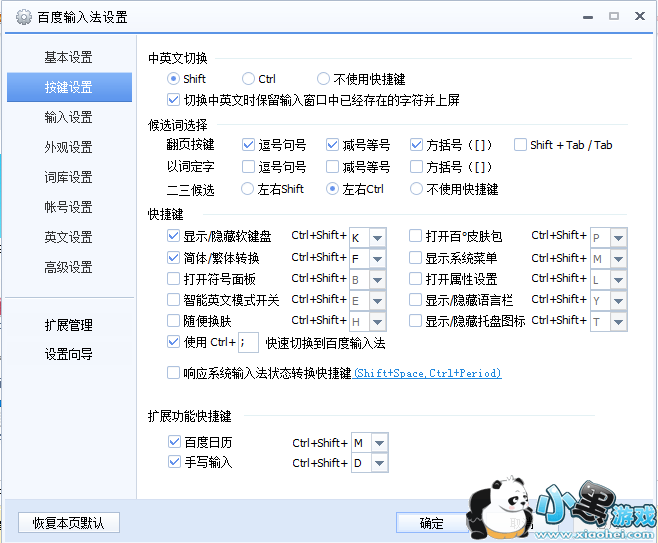The width and height of the screenshot is (658, 543).
Task: Toggle the 百度日历 extension shortcut checkbox
Action: pyautogui.click(x=174, y=441)
